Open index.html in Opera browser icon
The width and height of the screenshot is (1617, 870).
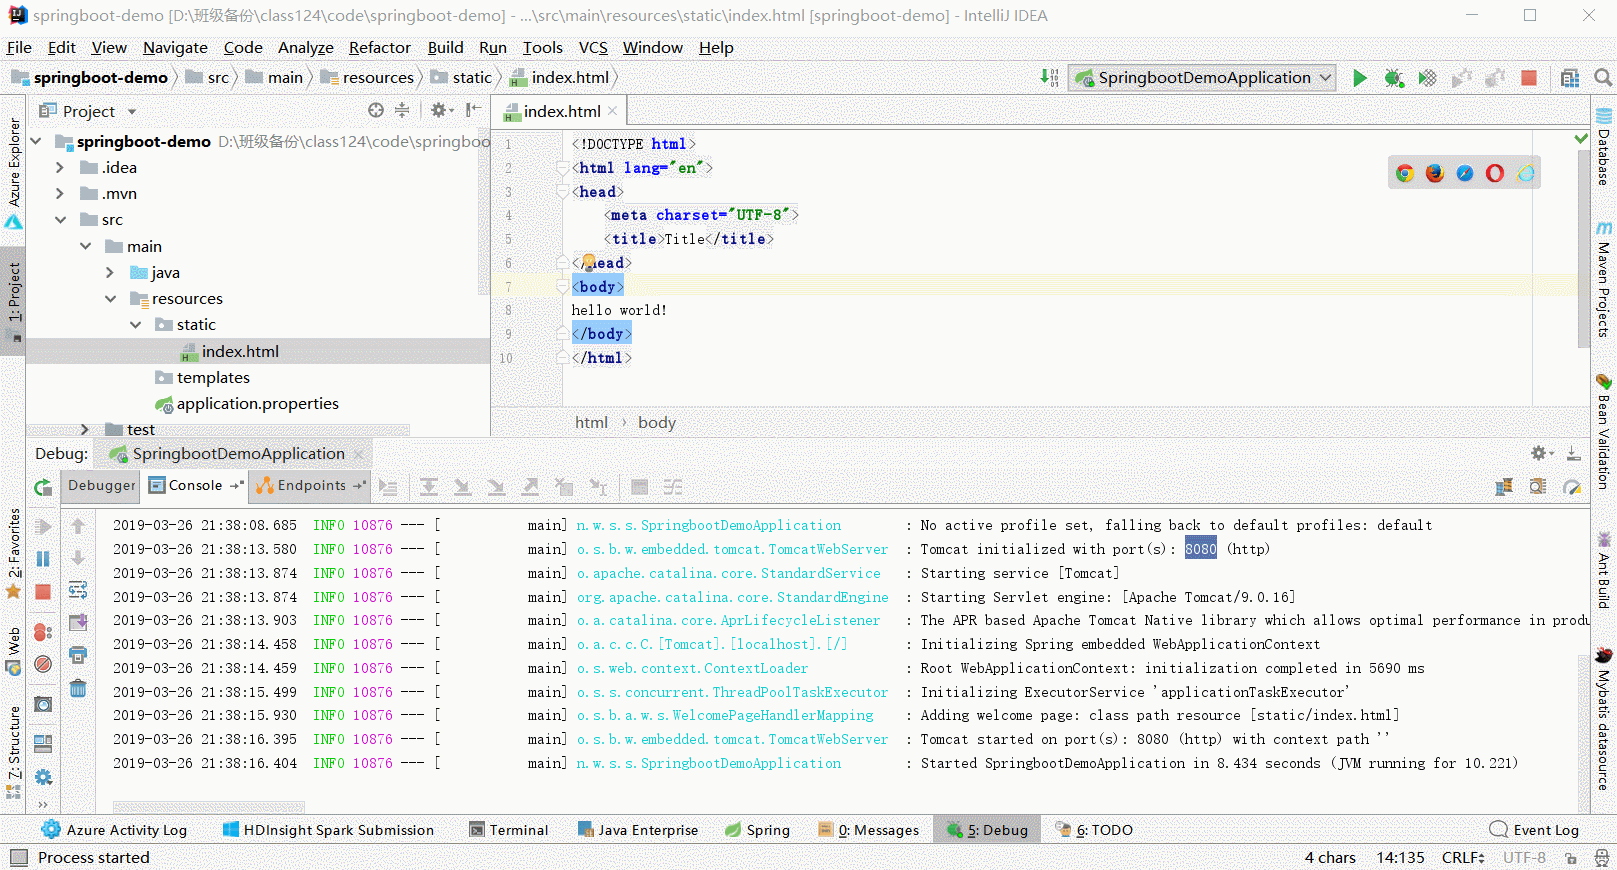[x=1495, y=173]
